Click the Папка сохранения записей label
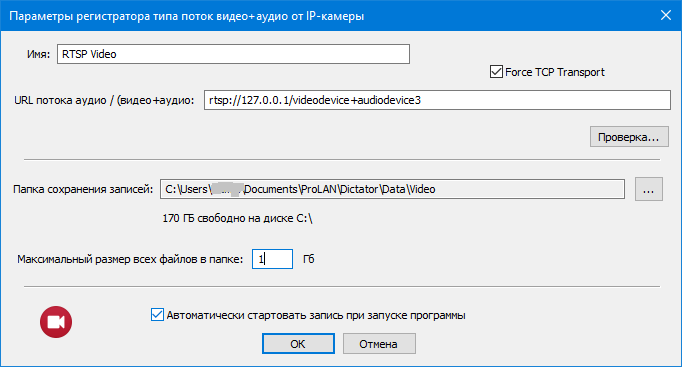This screenshot has width=682, height=367. point(83,189)
